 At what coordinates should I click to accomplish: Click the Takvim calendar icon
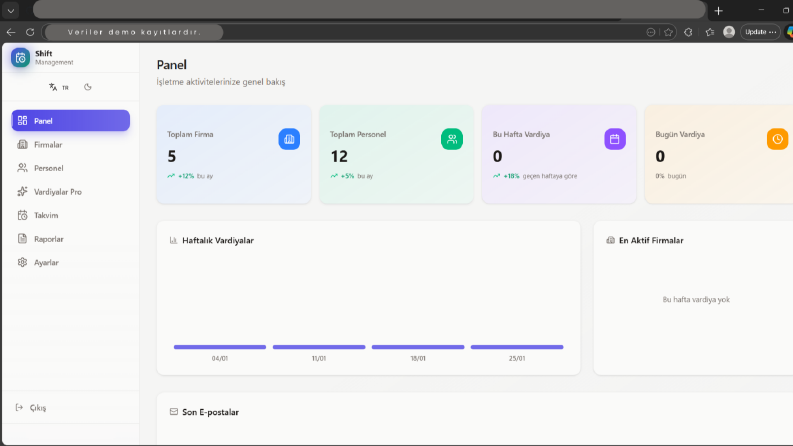tap(22, 215)
